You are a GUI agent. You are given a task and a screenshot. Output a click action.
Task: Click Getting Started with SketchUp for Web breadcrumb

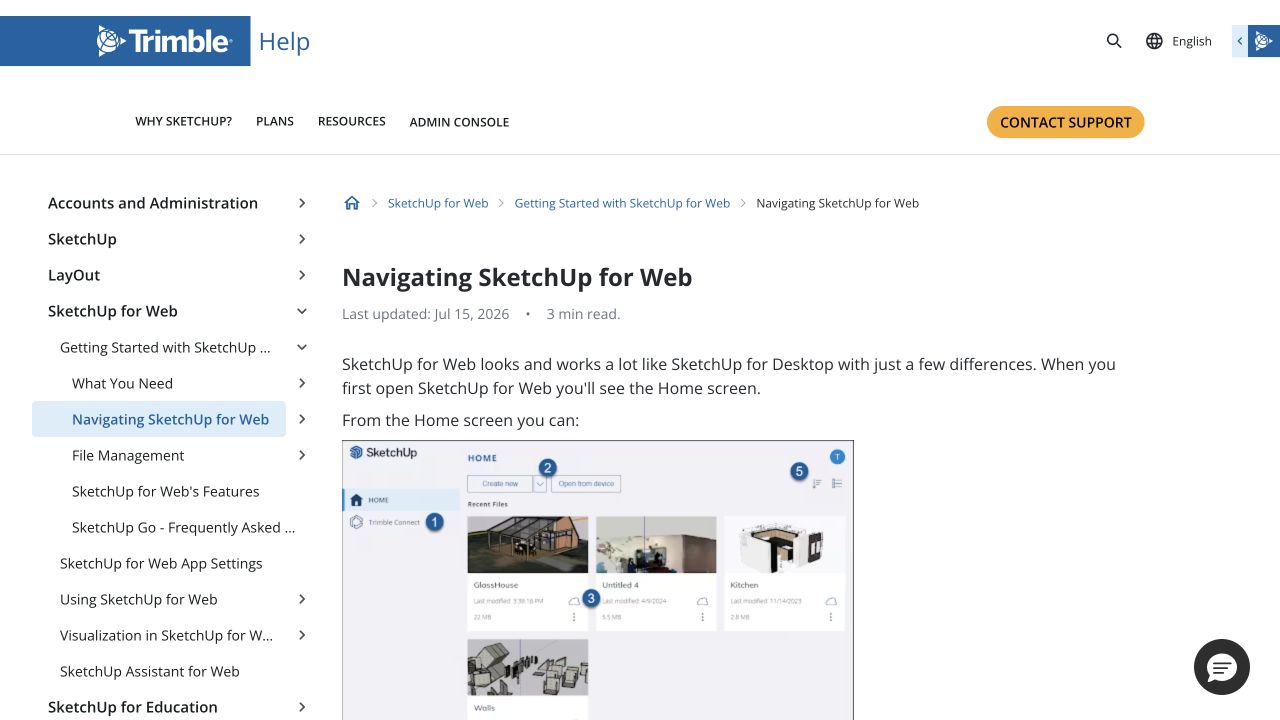click(x=622, y=203)
